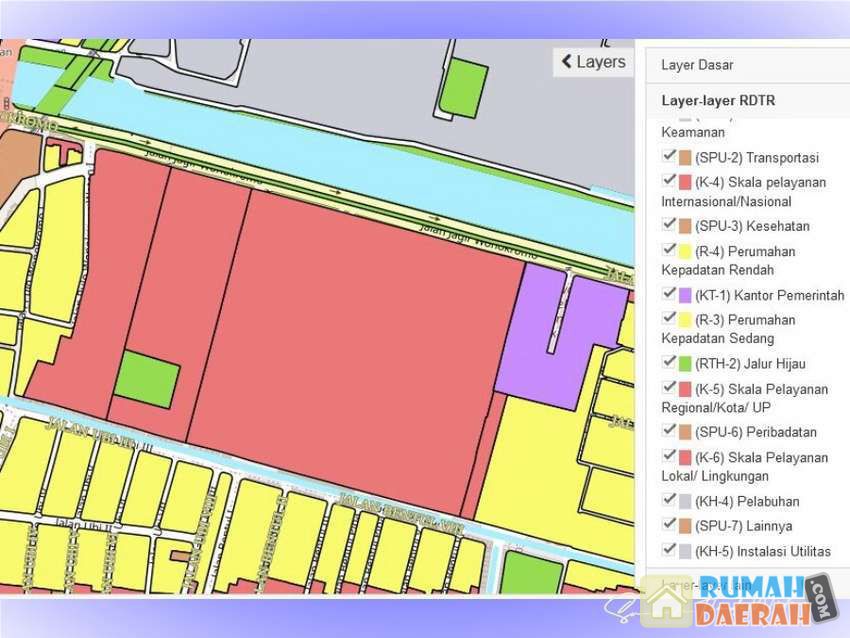The width and height of the screenshot is (850, 638).
Task: Expand the Layer Dasar section
Action: (697, 65)
